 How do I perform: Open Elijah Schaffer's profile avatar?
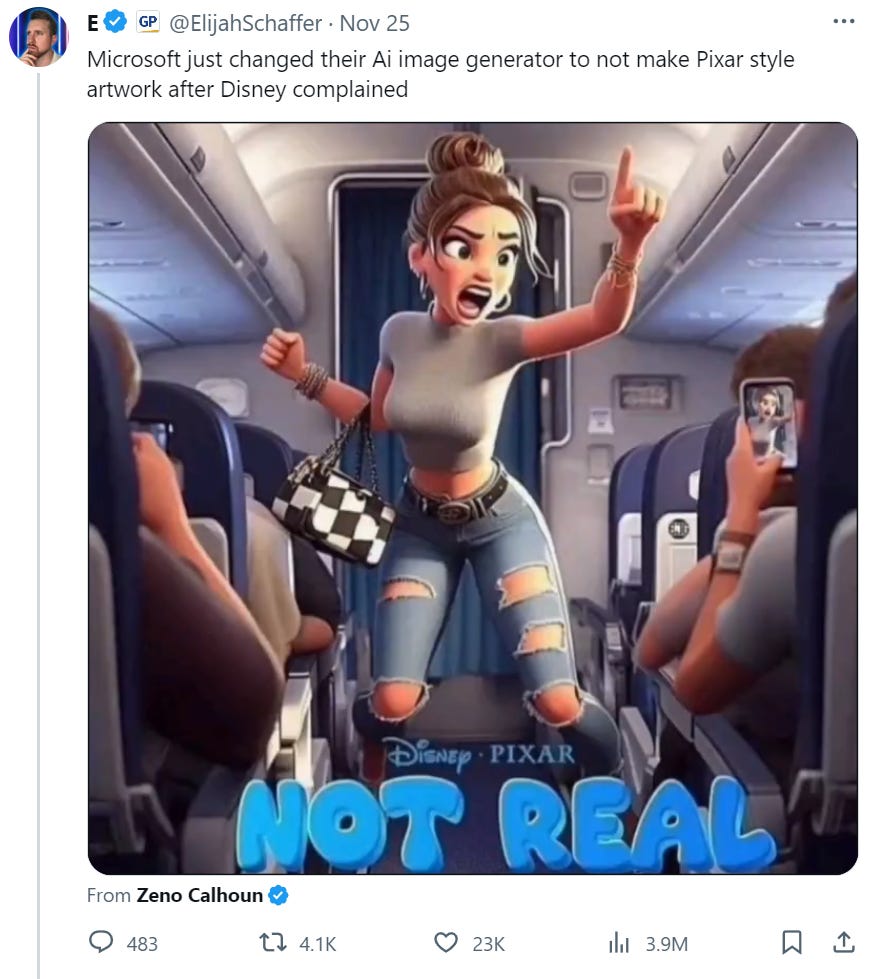(38, 37)
